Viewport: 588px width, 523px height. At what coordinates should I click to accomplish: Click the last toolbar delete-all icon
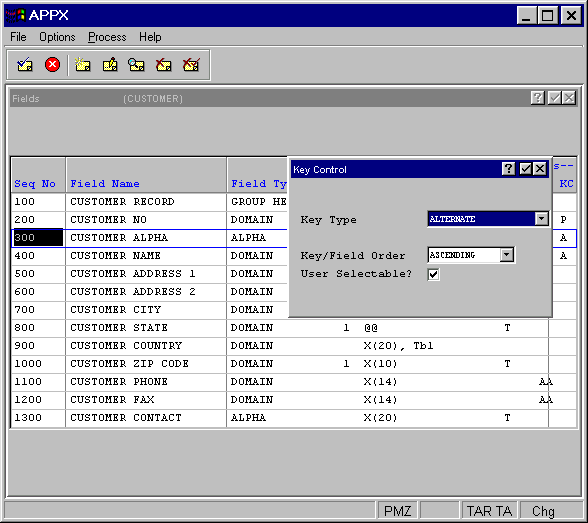191,65
